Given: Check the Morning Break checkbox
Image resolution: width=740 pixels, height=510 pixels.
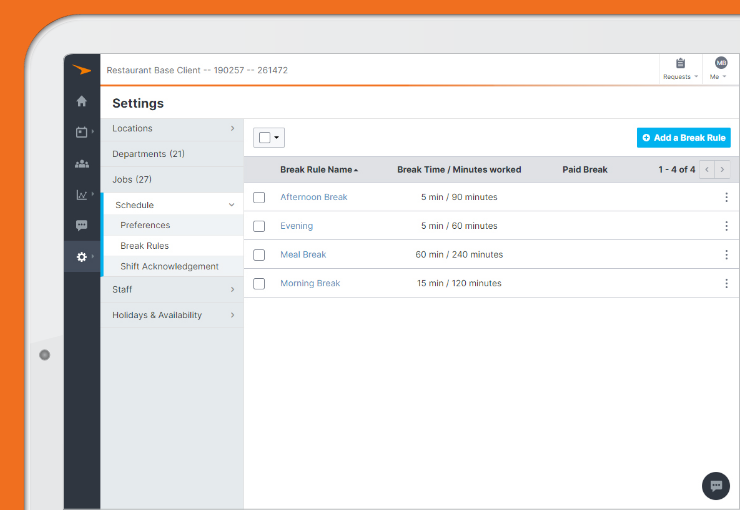Looking at the screenshot, I should [259, 284].
